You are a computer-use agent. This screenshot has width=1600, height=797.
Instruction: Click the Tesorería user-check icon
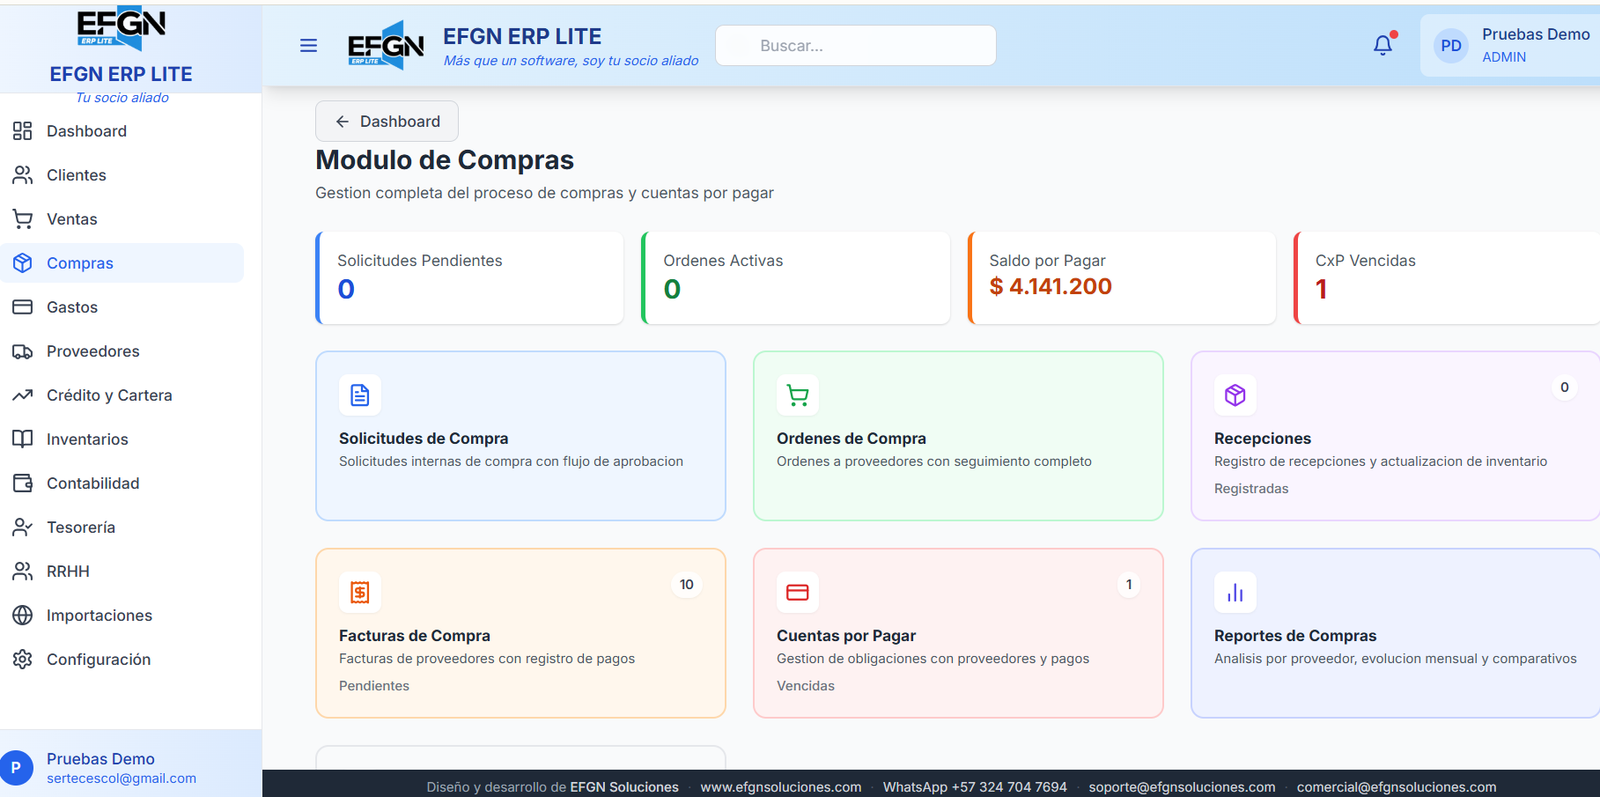coord(22,527)
